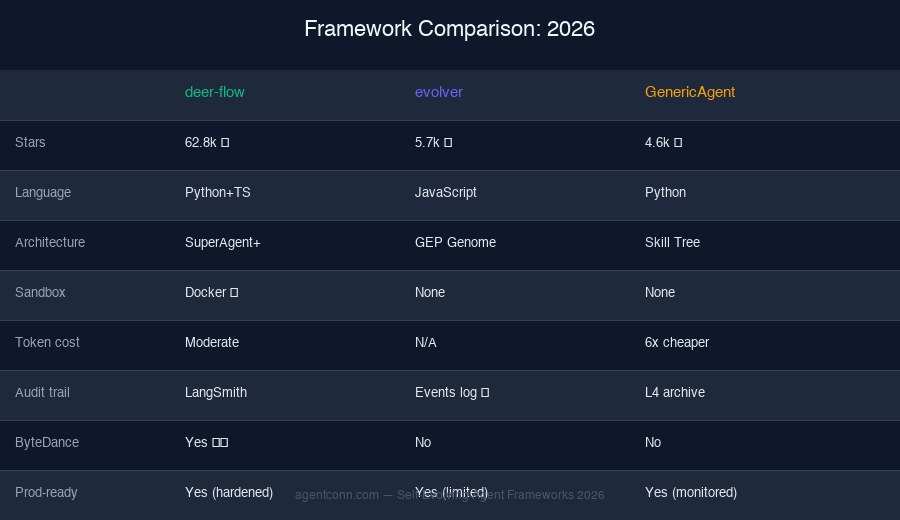Select the 'SuperAgent+' cell

(x=223, y=242)
